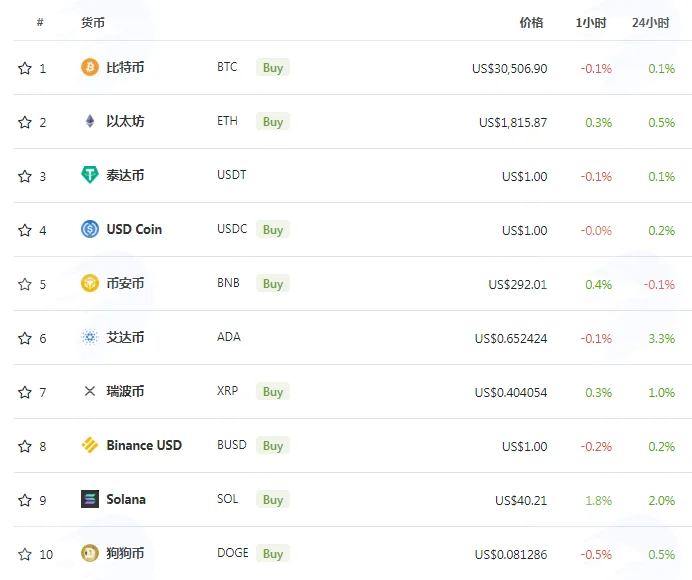Click Buy button next to SOL
This screenshot has width=692, height=580.
tap(273, 500)
